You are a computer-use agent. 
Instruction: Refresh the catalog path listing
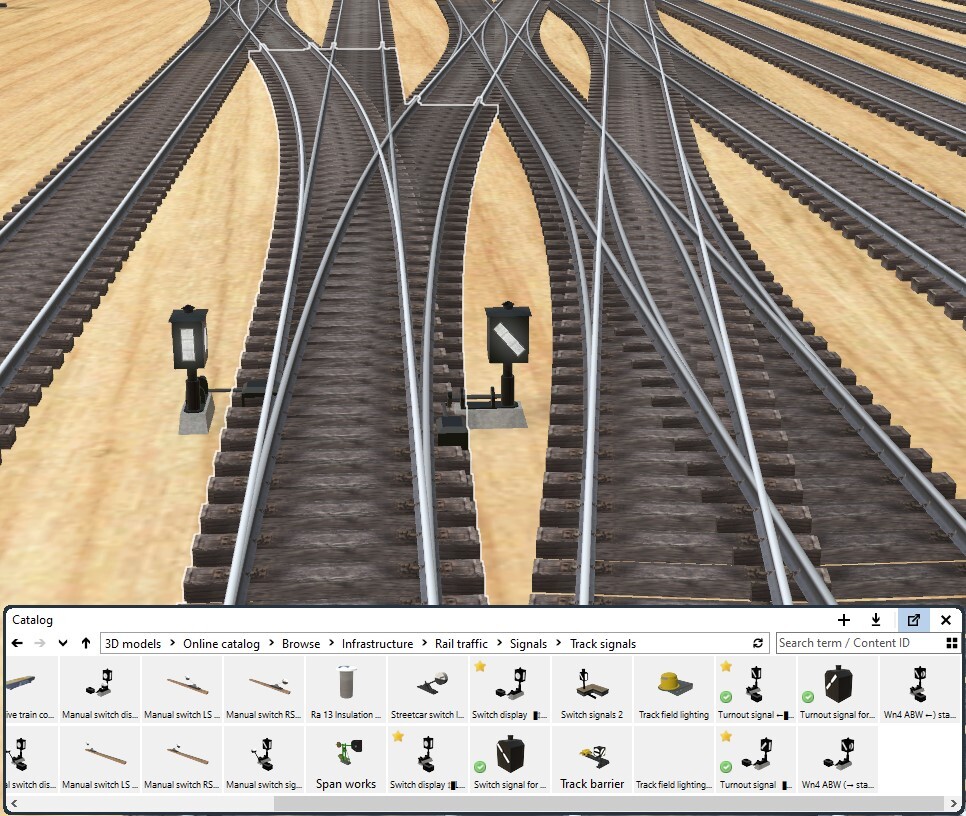click(758, 643)
